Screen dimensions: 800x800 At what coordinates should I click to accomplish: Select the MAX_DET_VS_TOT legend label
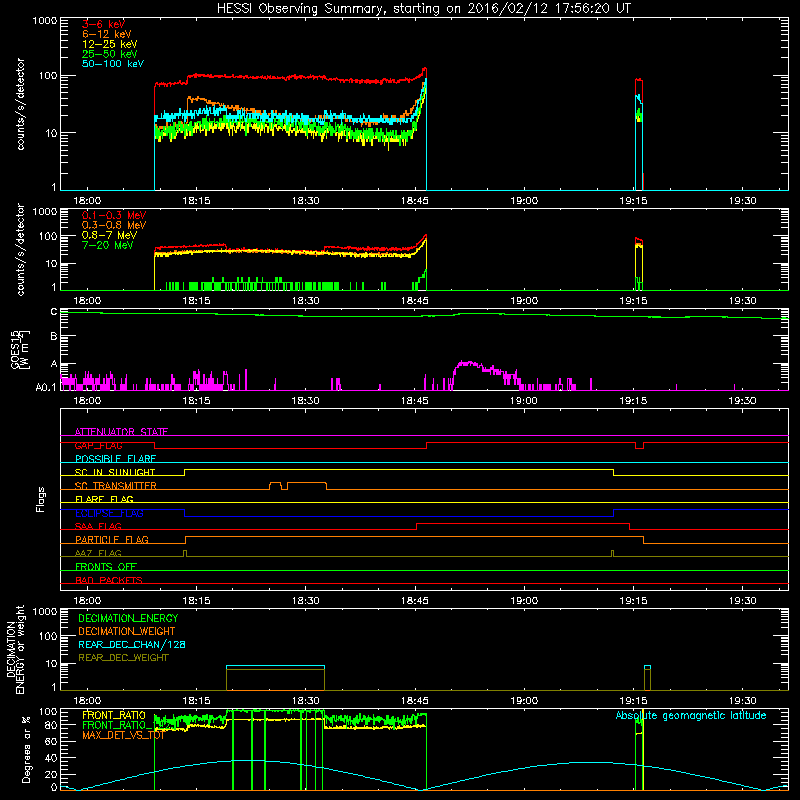point(123,735)
